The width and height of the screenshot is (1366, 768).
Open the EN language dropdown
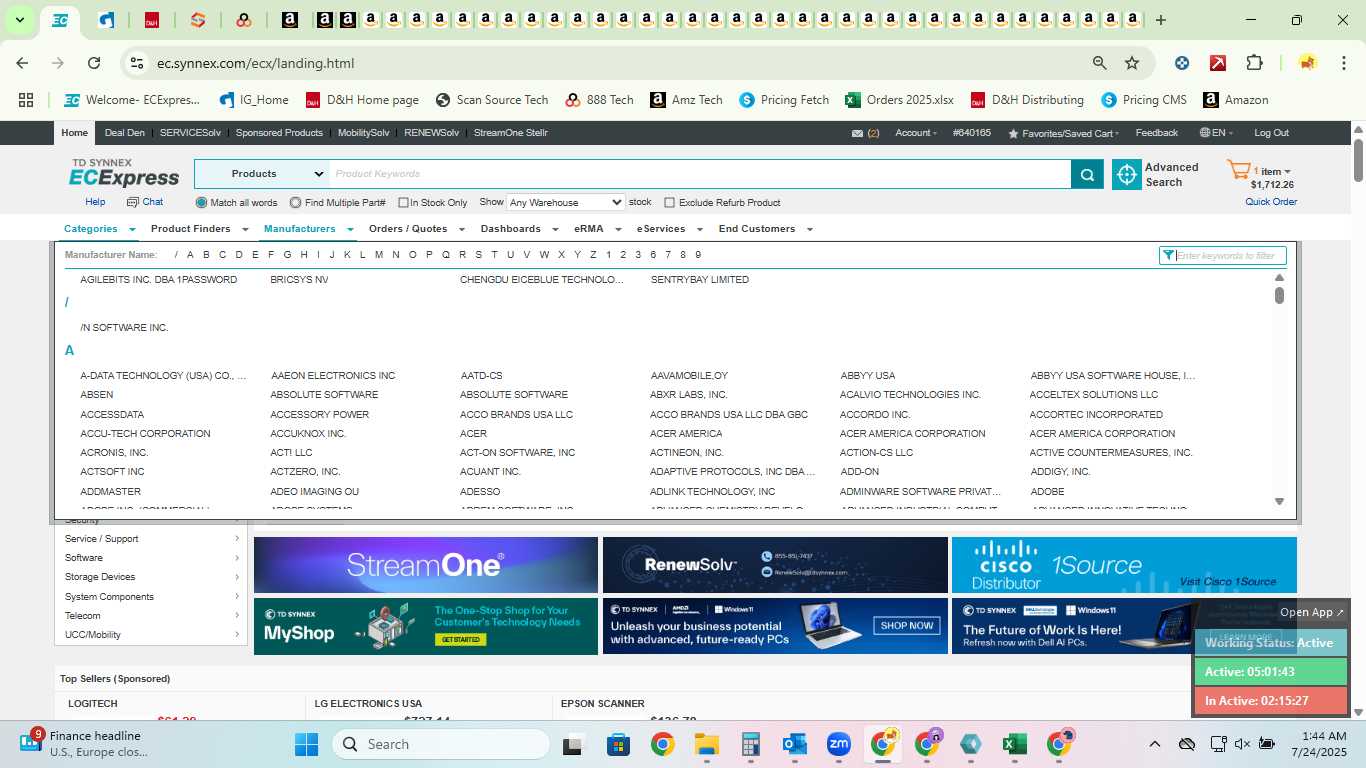click(x=1217, y=133)
